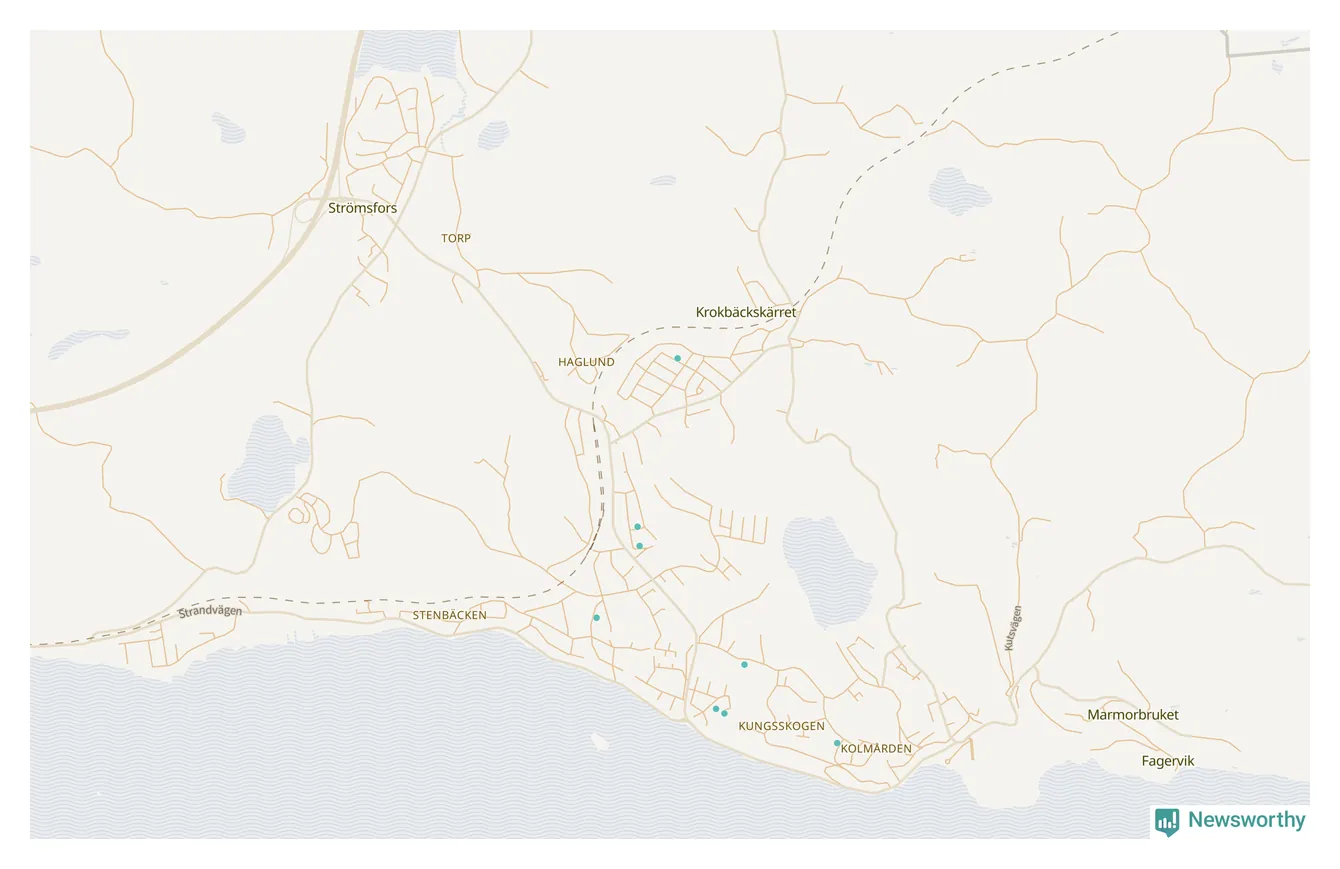Click the small island in the bay
The height and width of the screenshot is (869, 1340).
pos(600,741)
